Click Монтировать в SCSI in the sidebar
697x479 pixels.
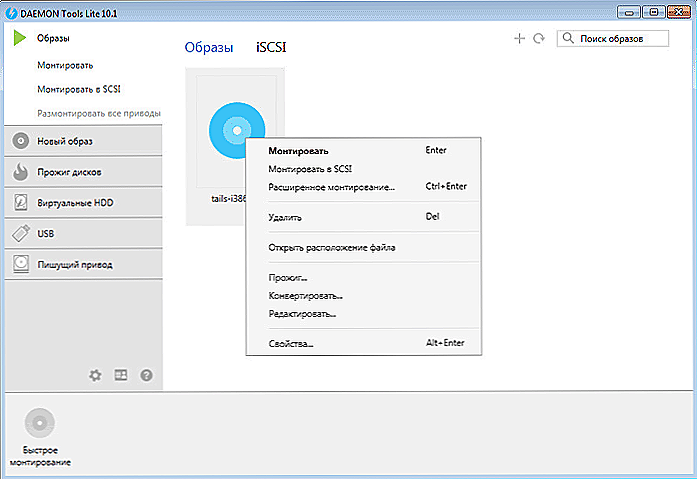pyautogui.click(x=79, y=89)
